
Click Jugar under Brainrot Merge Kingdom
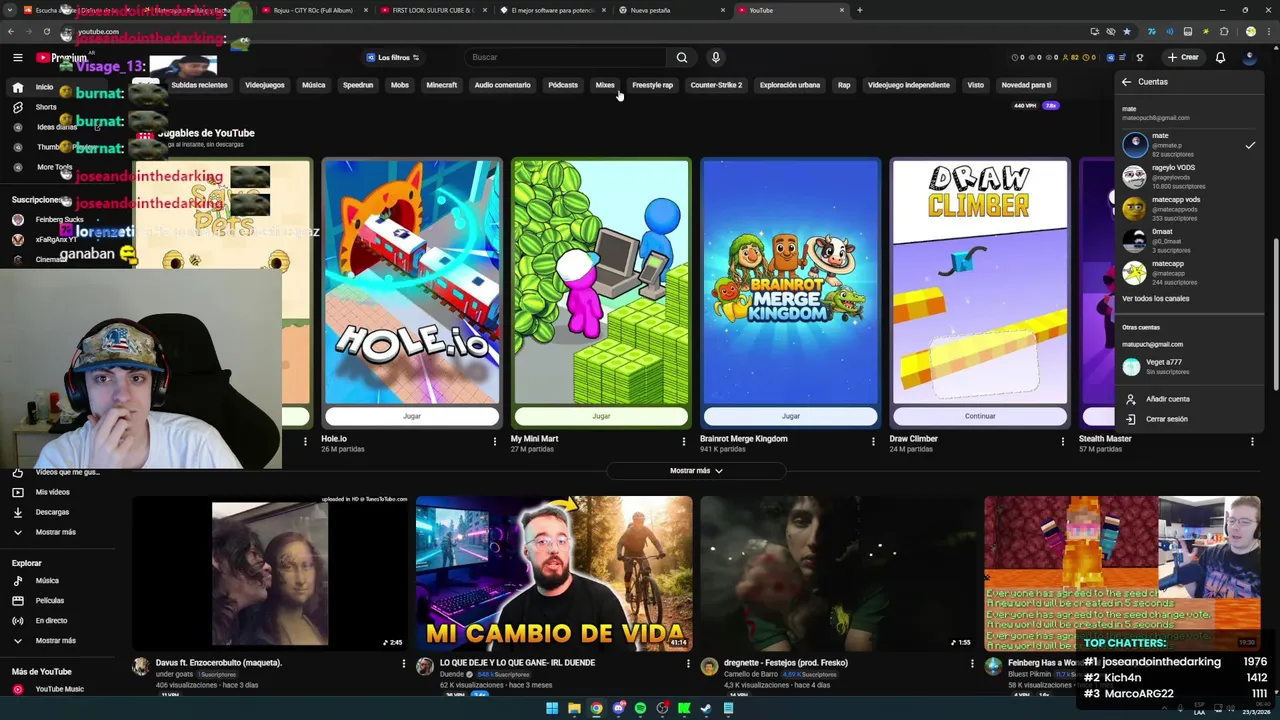[790, 416]
